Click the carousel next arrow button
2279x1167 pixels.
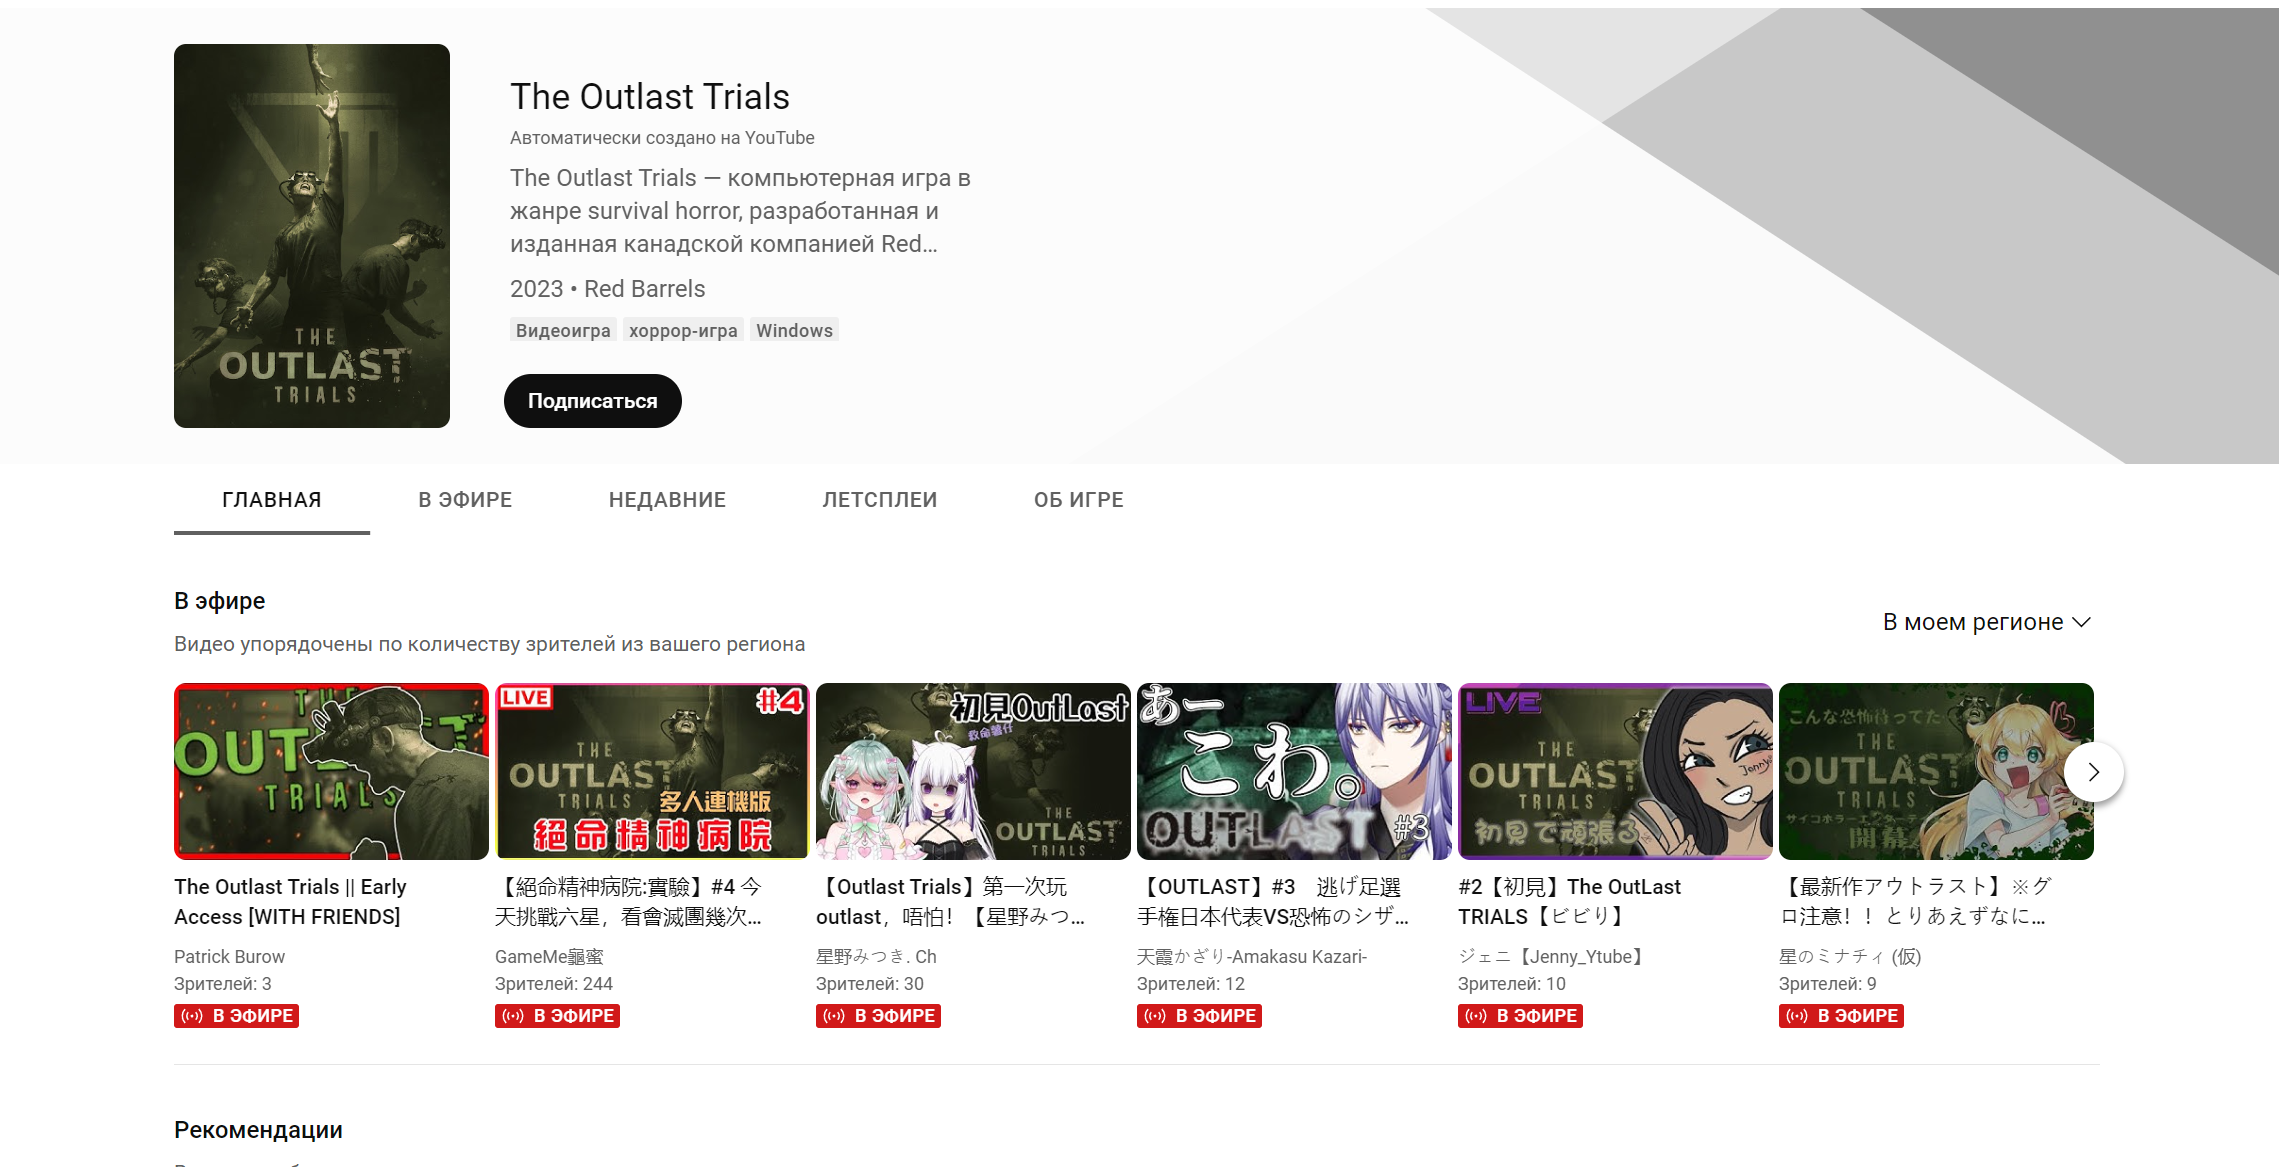[2093, 772]
